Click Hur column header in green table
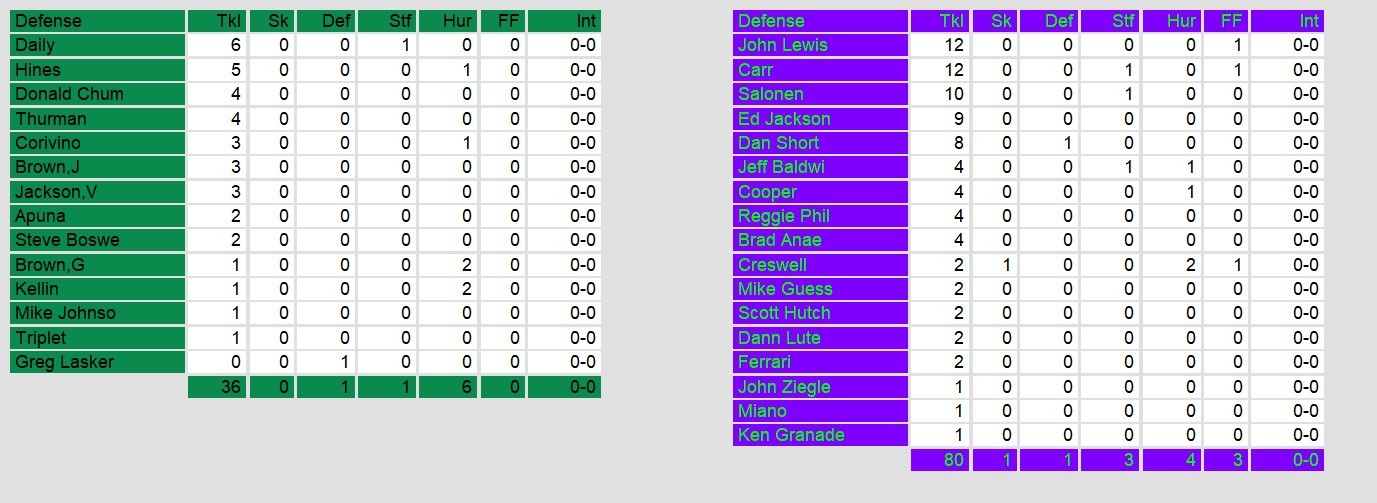Screen dimensions: 1377x503 point(448,21)
